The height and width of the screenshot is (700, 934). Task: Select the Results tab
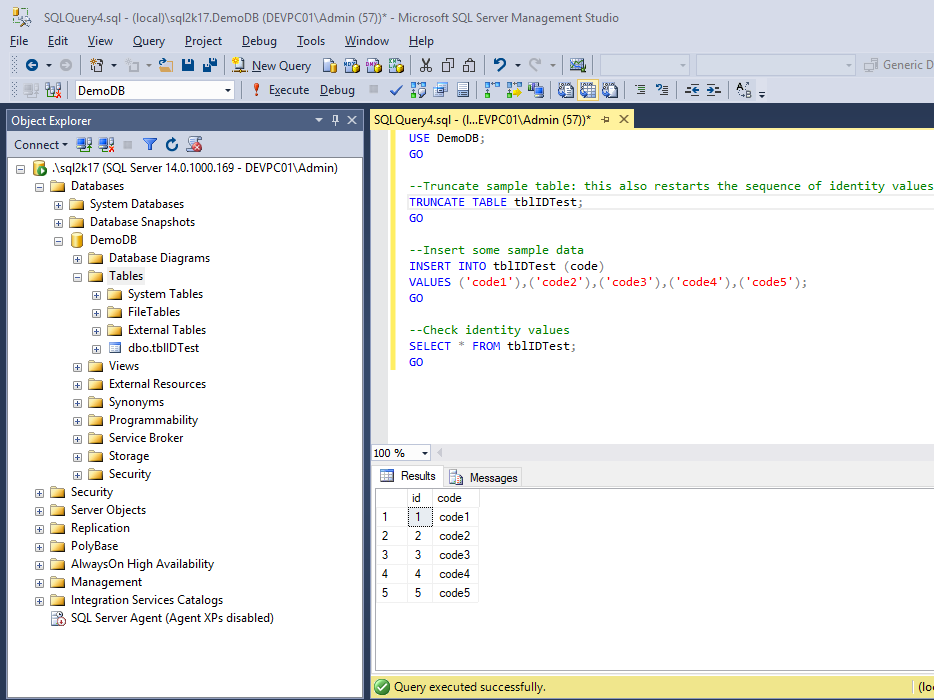pyautogui.click(x=409, y=476)
